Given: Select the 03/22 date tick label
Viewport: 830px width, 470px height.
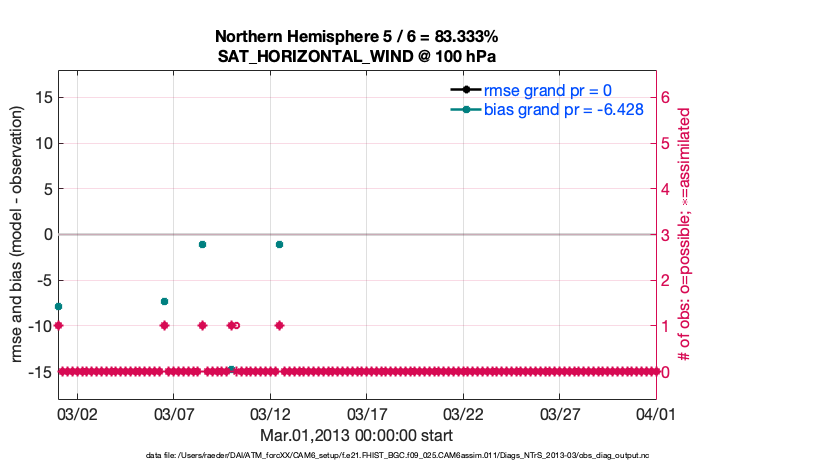Looking at the screenshot, I should [463, 413].
